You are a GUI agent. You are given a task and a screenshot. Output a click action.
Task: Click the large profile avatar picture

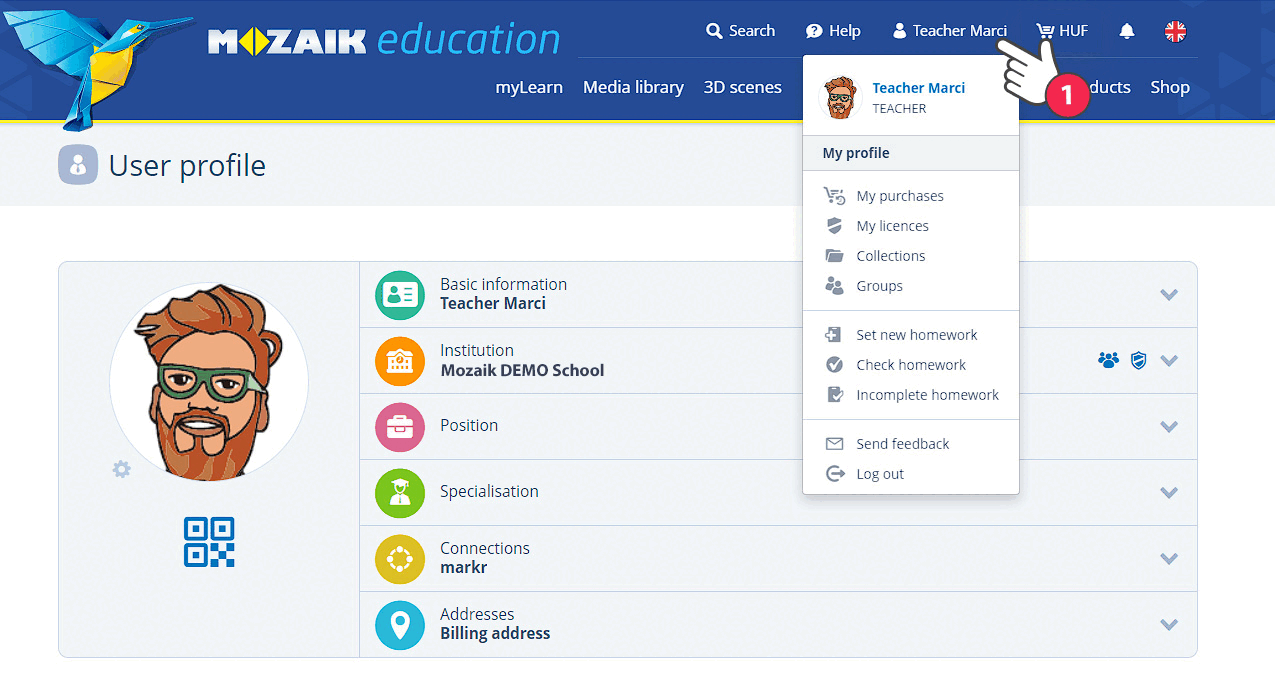(x=209, y=382)
